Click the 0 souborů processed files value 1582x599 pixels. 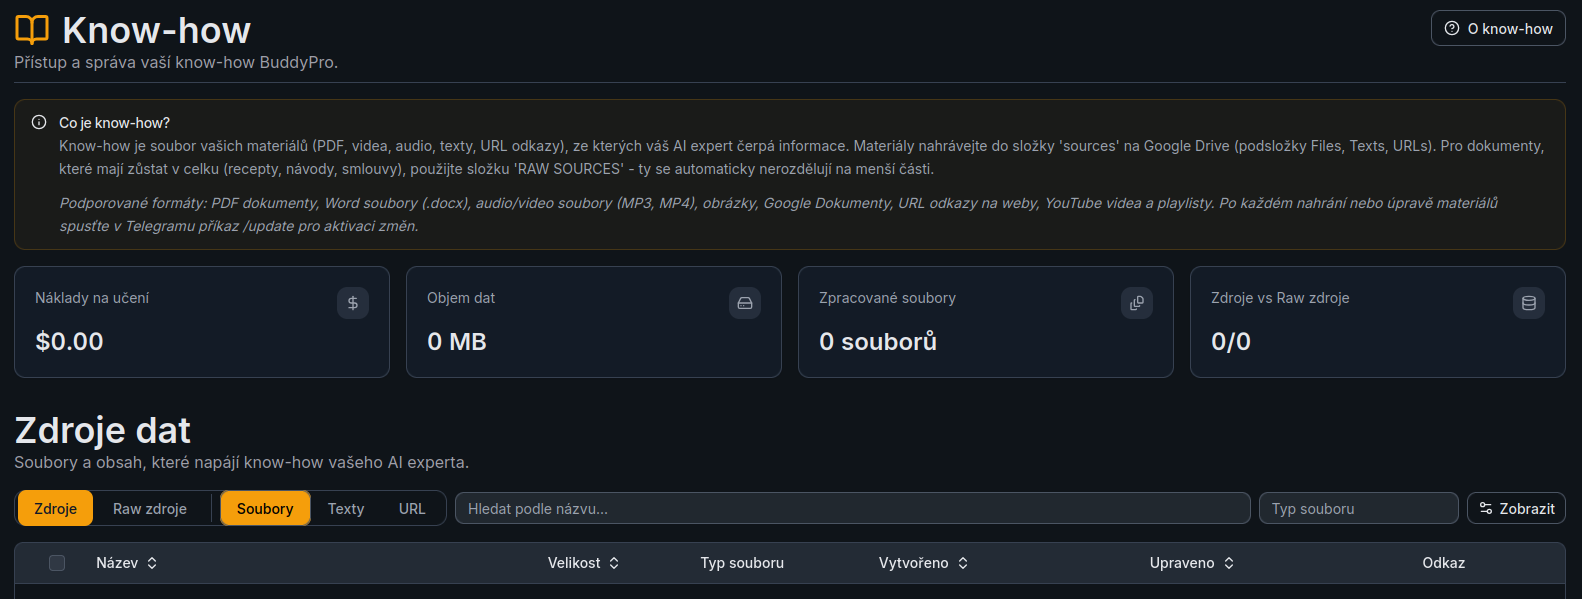click(x=878, y=341)
